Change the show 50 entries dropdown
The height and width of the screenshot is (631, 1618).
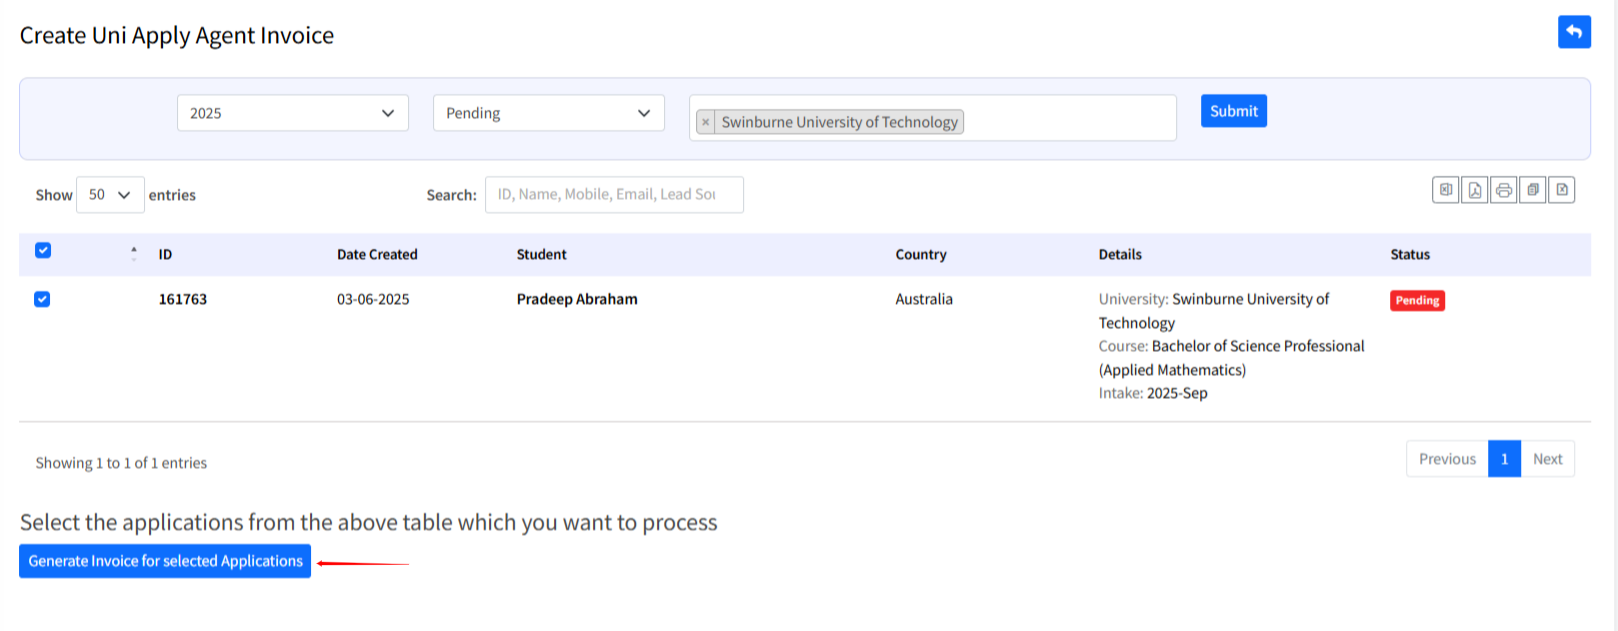coord(110,195)
